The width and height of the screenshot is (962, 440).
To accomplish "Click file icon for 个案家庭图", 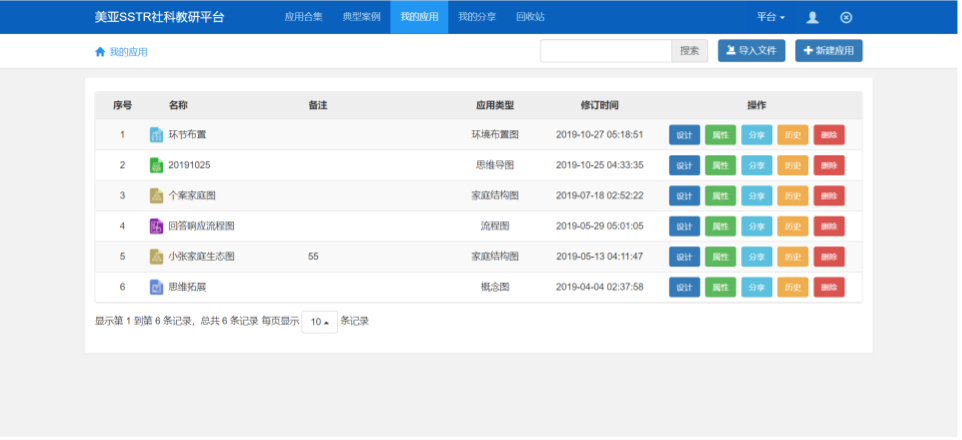I will pos(156,196).
